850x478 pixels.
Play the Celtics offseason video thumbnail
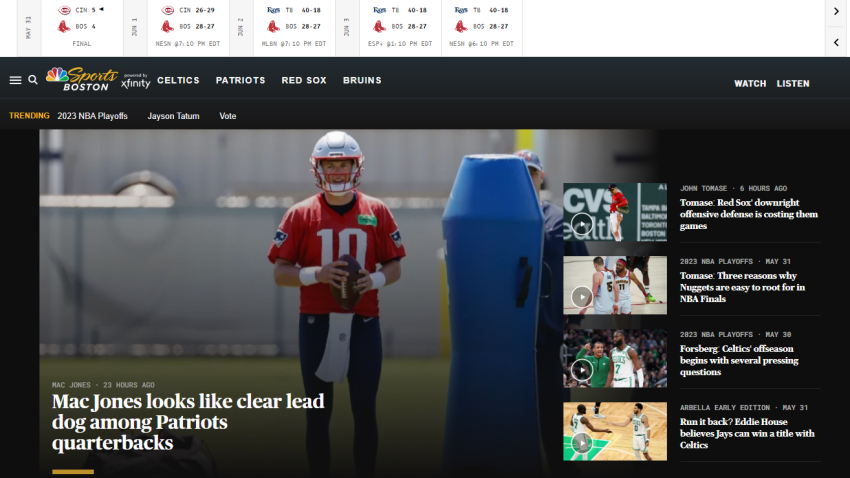(x=615, y=358)
